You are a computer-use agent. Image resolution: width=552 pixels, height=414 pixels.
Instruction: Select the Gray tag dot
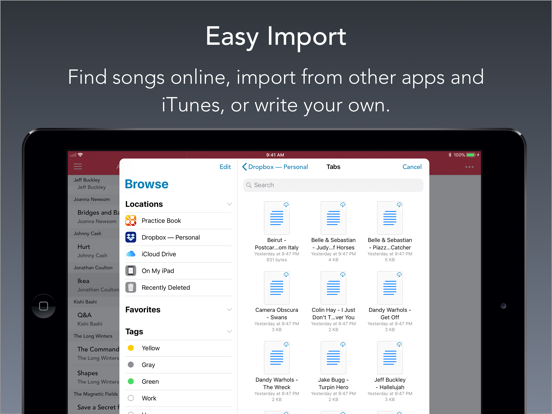[x=131, y=365]
